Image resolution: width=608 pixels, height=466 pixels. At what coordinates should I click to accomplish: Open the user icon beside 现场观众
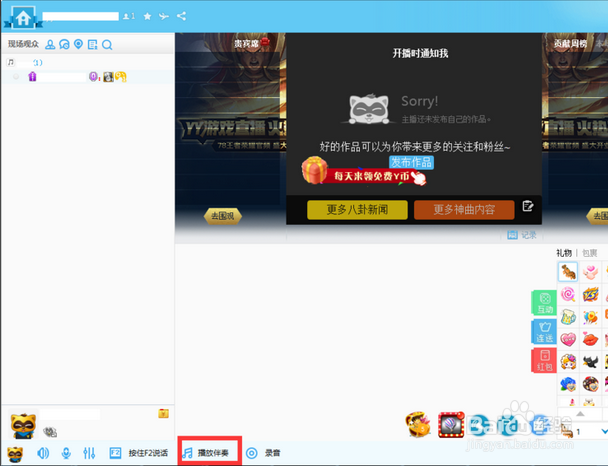pyautogui.click(x=50, y=45)
